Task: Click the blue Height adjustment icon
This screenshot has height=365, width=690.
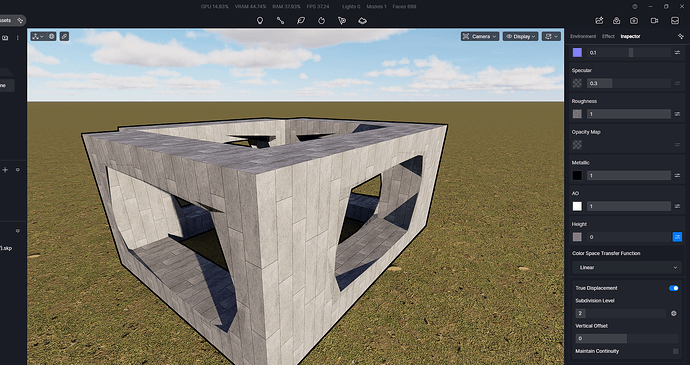Action: 677,237
